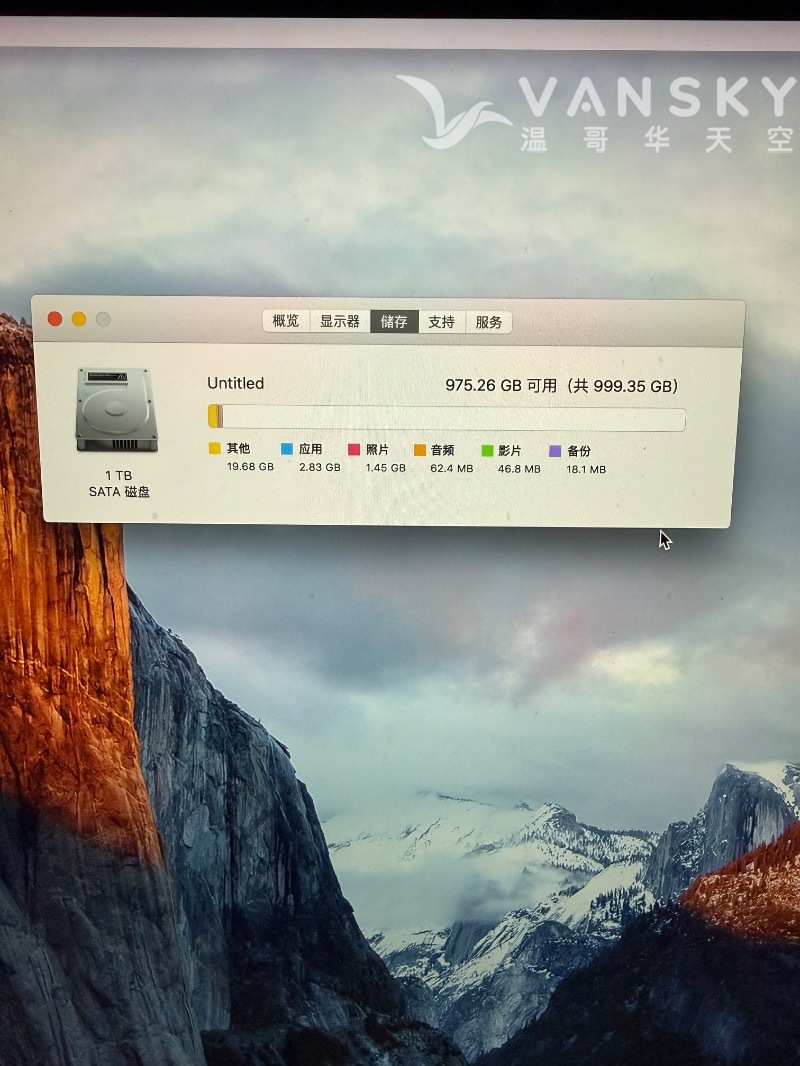Click the orange 音频 storage indicator

pos(420,449)
